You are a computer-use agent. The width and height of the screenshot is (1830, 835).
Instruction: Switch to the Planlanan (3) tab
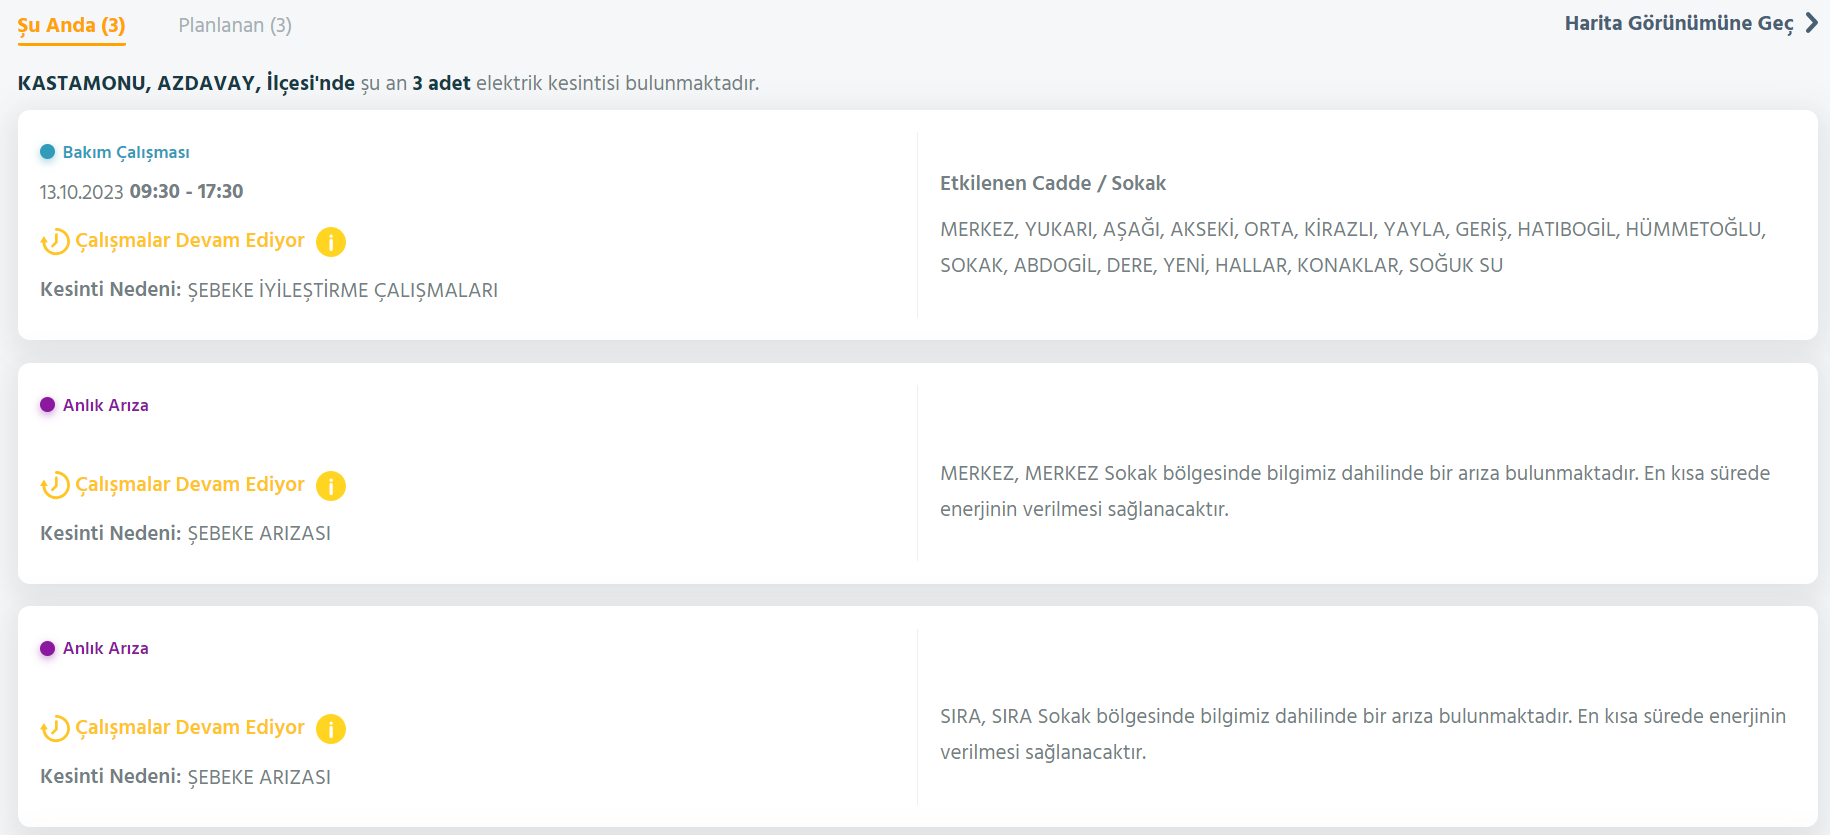pyautogui.click(x=235, y=25)
